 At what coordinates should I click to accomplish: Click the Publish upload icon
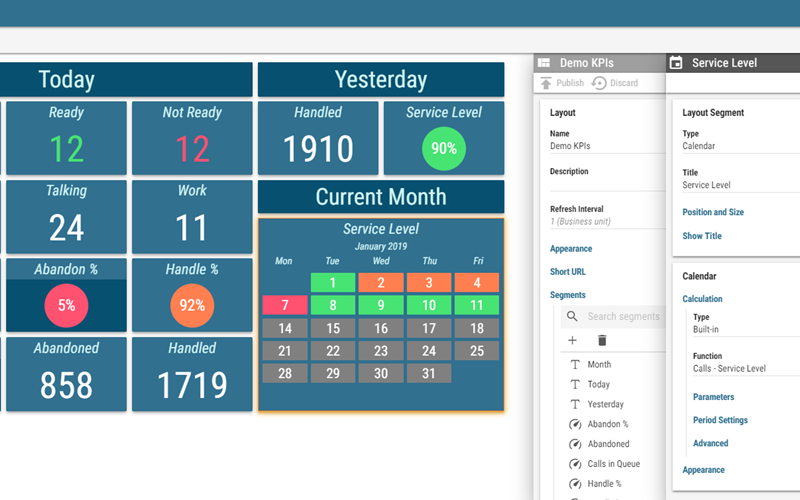pos(546,83)
